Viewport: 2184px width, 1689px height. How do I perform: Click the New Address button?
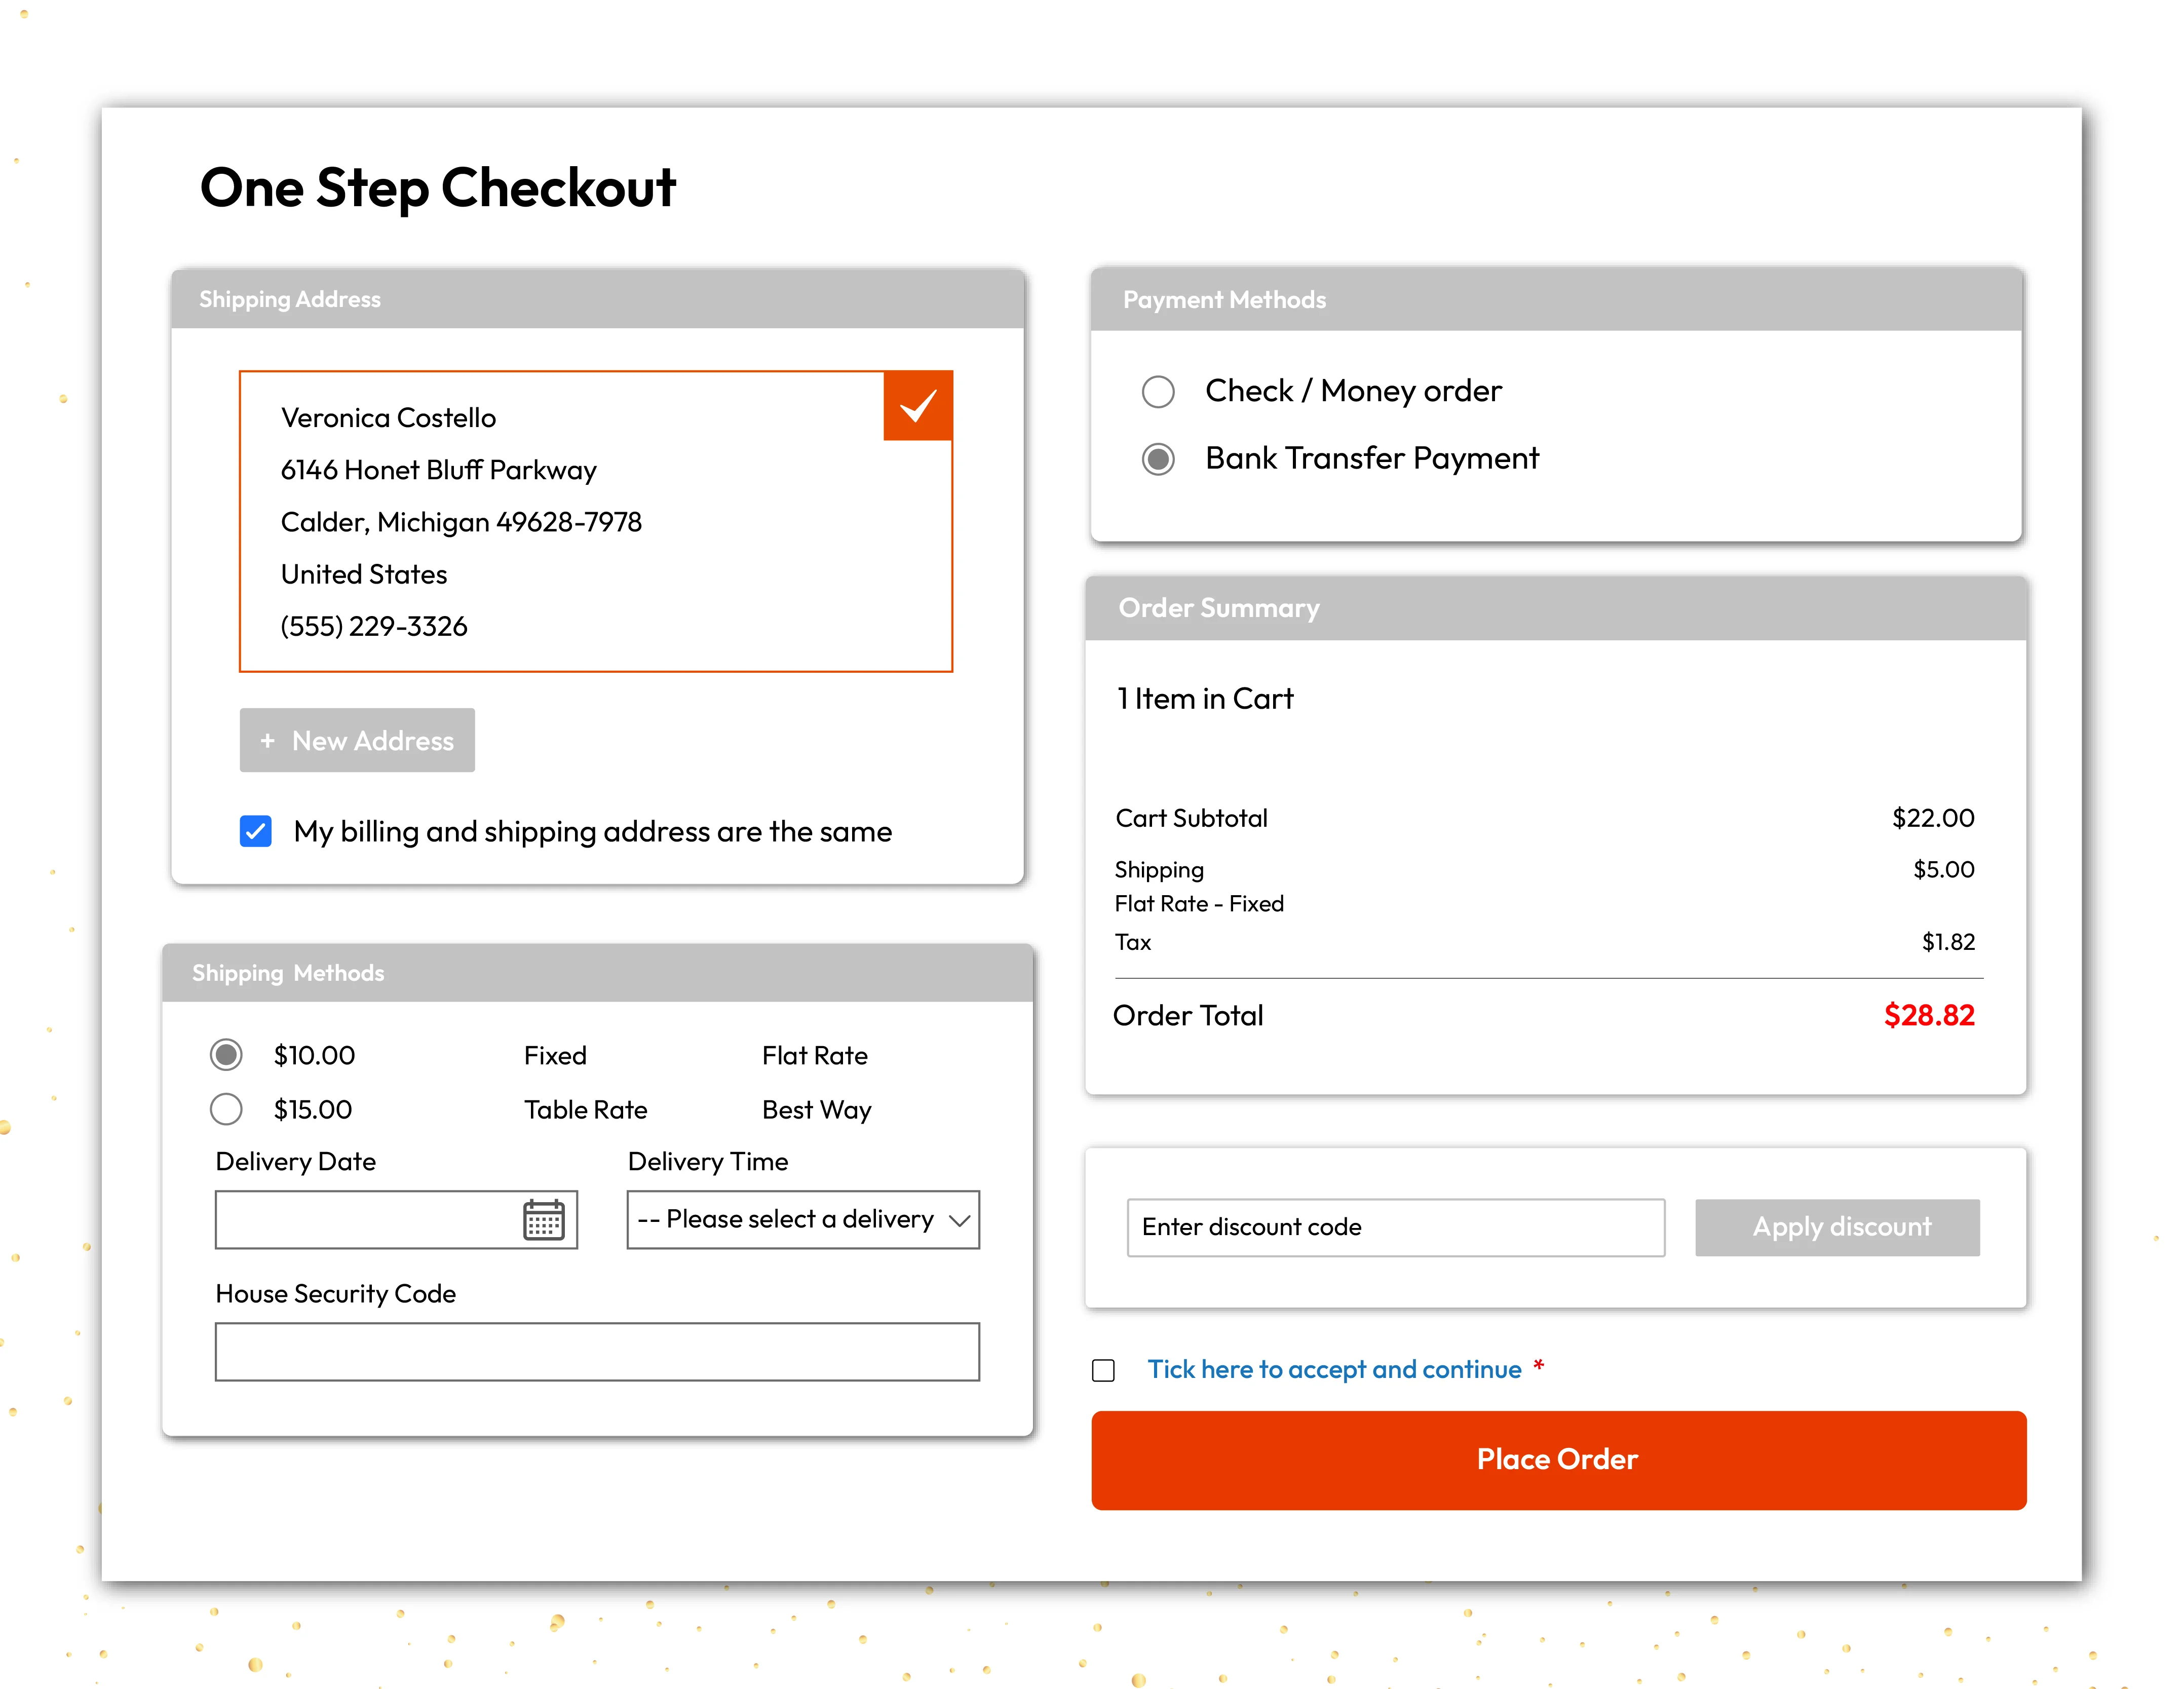tap(356, 740)
